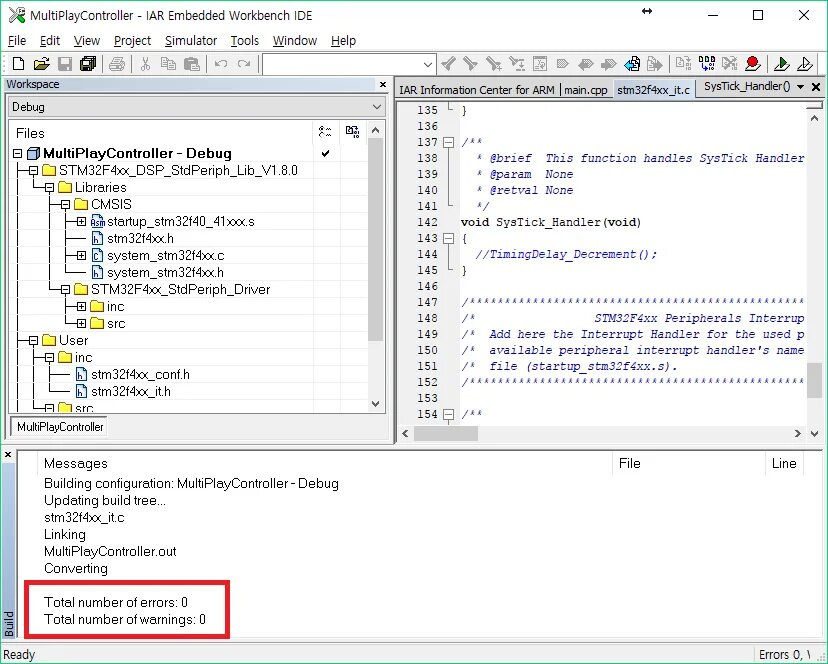Click the Toggle bookmark icon
Viewport: 828px width, 664px height.
pos(562,64)
